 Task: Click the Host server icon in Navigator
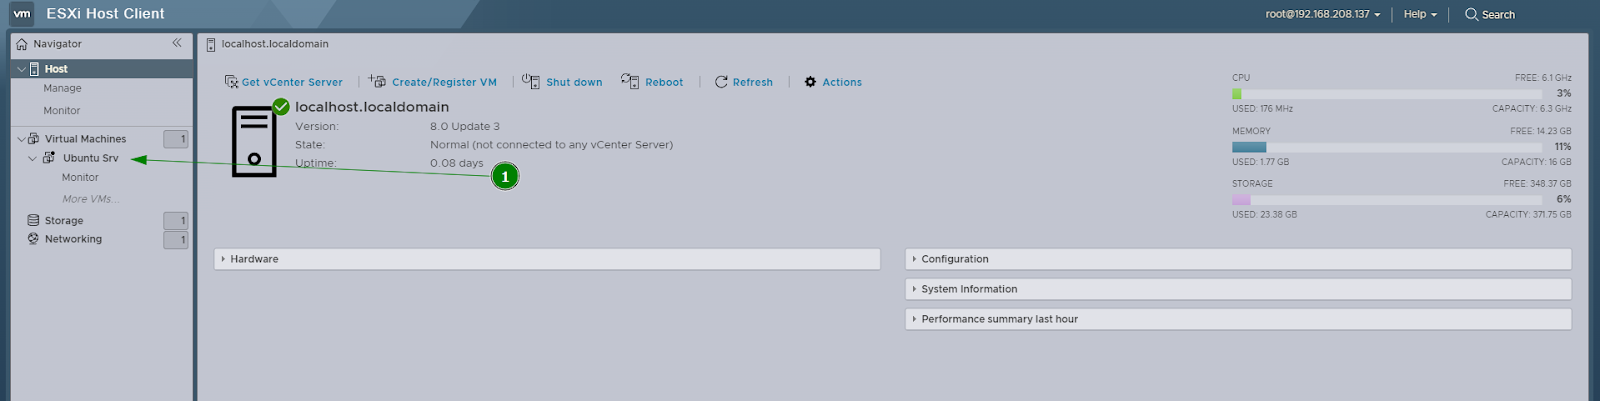tap(35, 69)
